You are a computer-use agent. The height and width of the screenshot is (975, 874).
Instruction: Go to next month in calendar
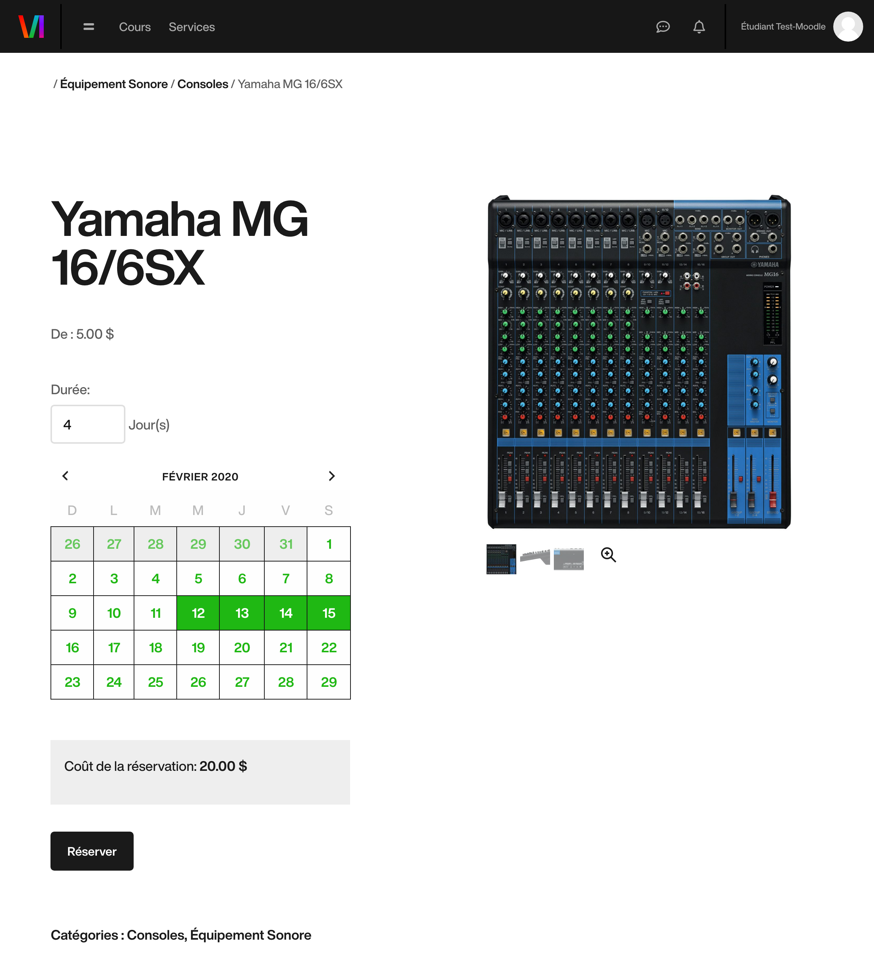pyautogui.click(x=331, y=476)
